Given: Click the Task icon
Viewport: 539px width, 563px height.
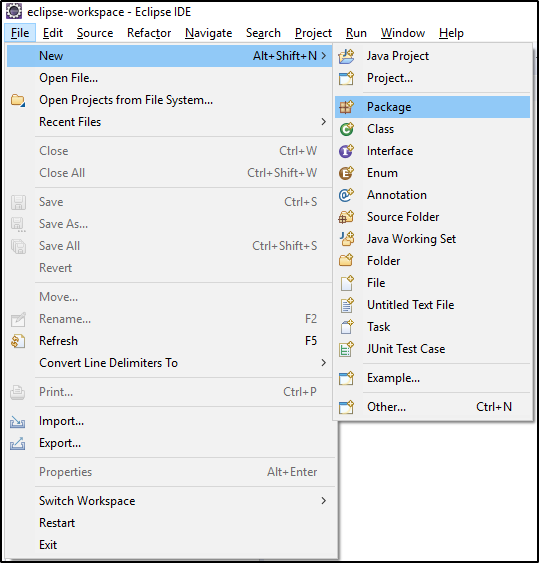Looking at the screenshot, I should [x=347, y=327].
